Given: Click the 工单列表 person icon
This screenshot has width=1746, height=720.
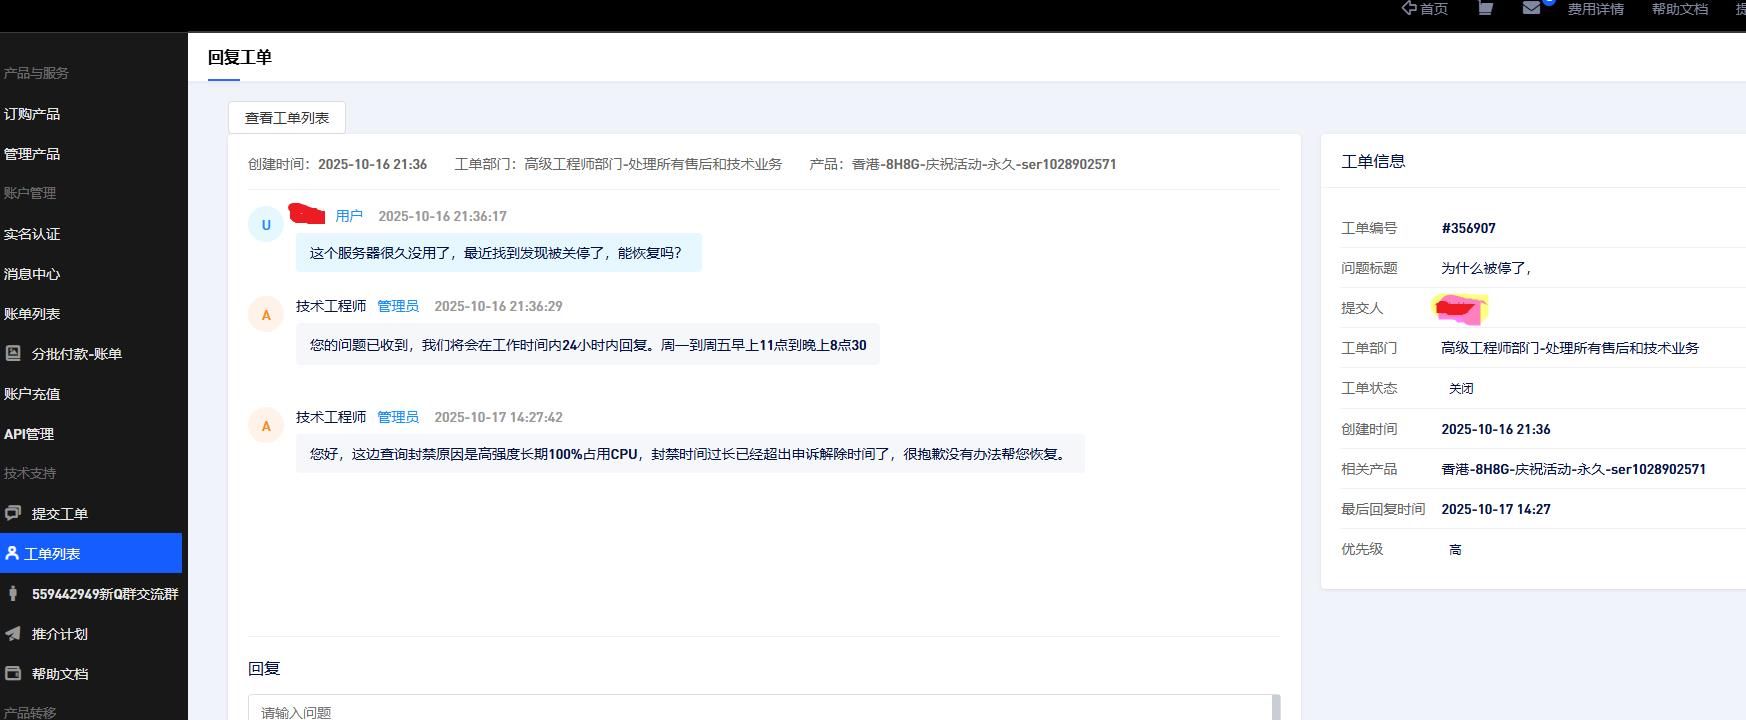Looking at the screenshot, I should coord(12,553).
